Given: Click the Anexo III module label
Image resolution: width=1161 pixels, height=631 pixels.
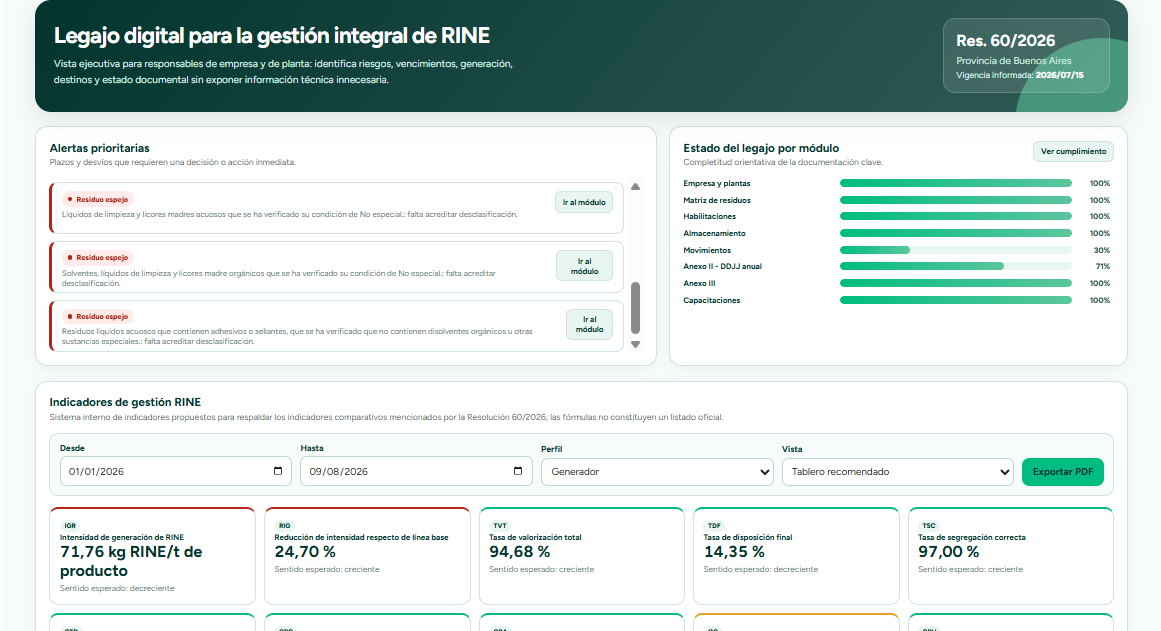Looking at the screenshot, I should (x=699, y=283).
